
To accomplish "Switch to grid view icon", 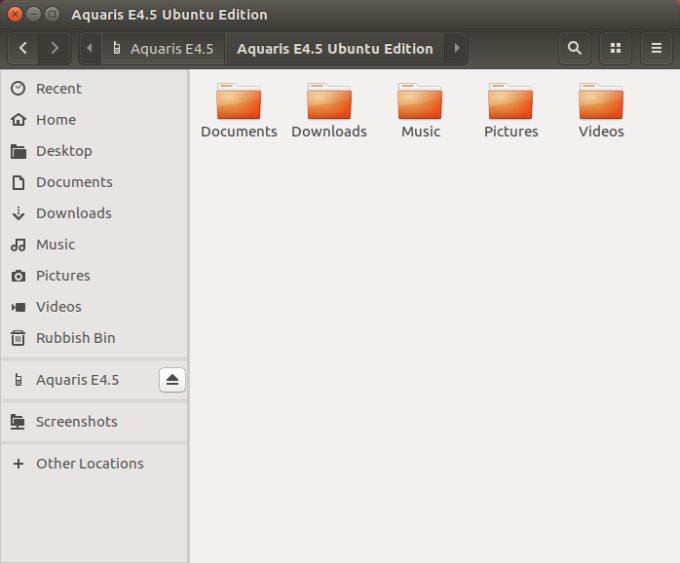I will [x=615, y=48].
